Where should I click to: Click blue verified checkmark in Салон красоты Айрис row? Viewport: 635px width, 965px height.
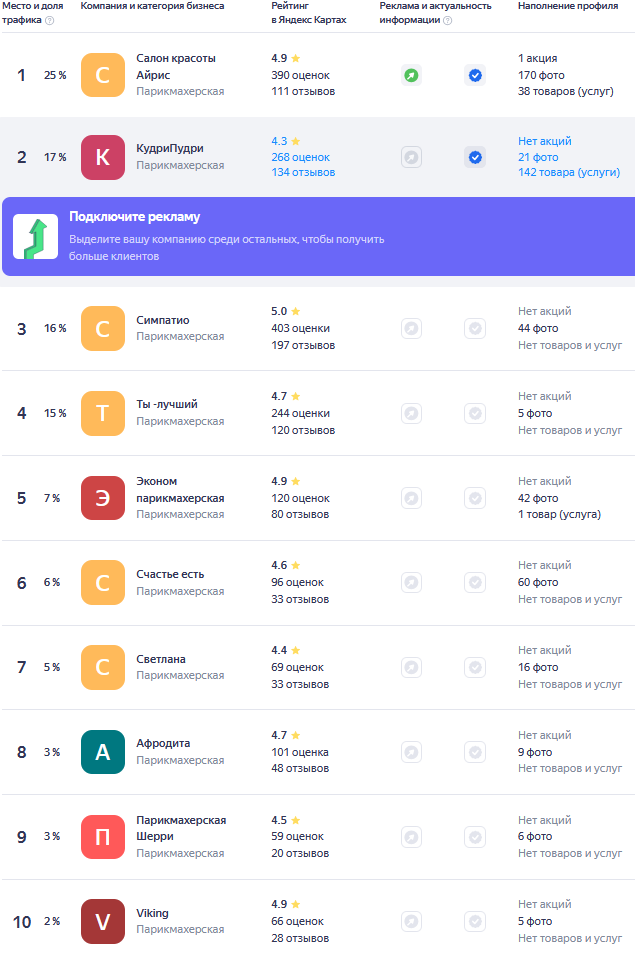coord(475,75)
